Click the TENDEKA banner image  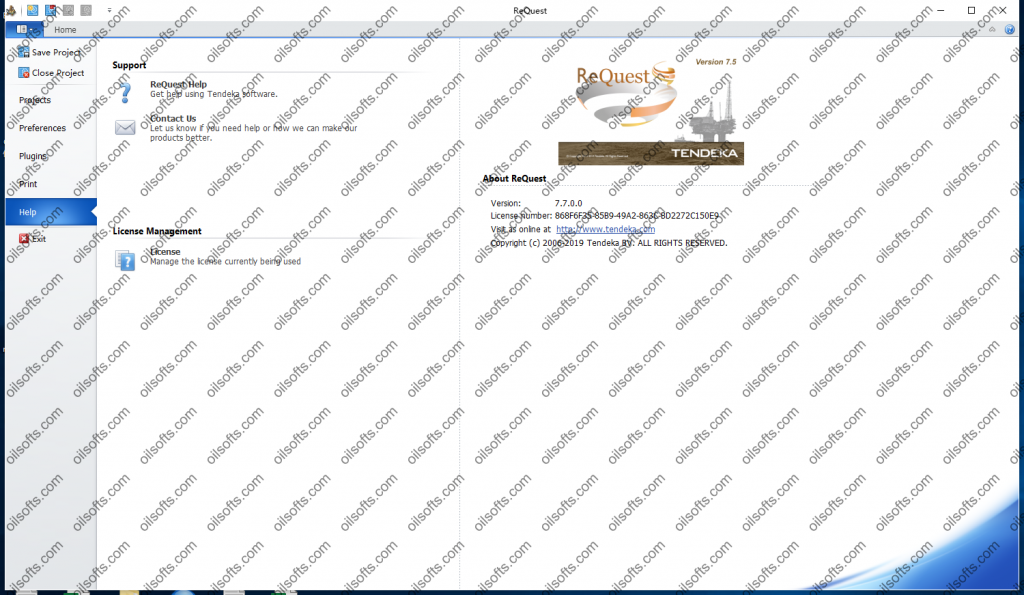(651, 153)
